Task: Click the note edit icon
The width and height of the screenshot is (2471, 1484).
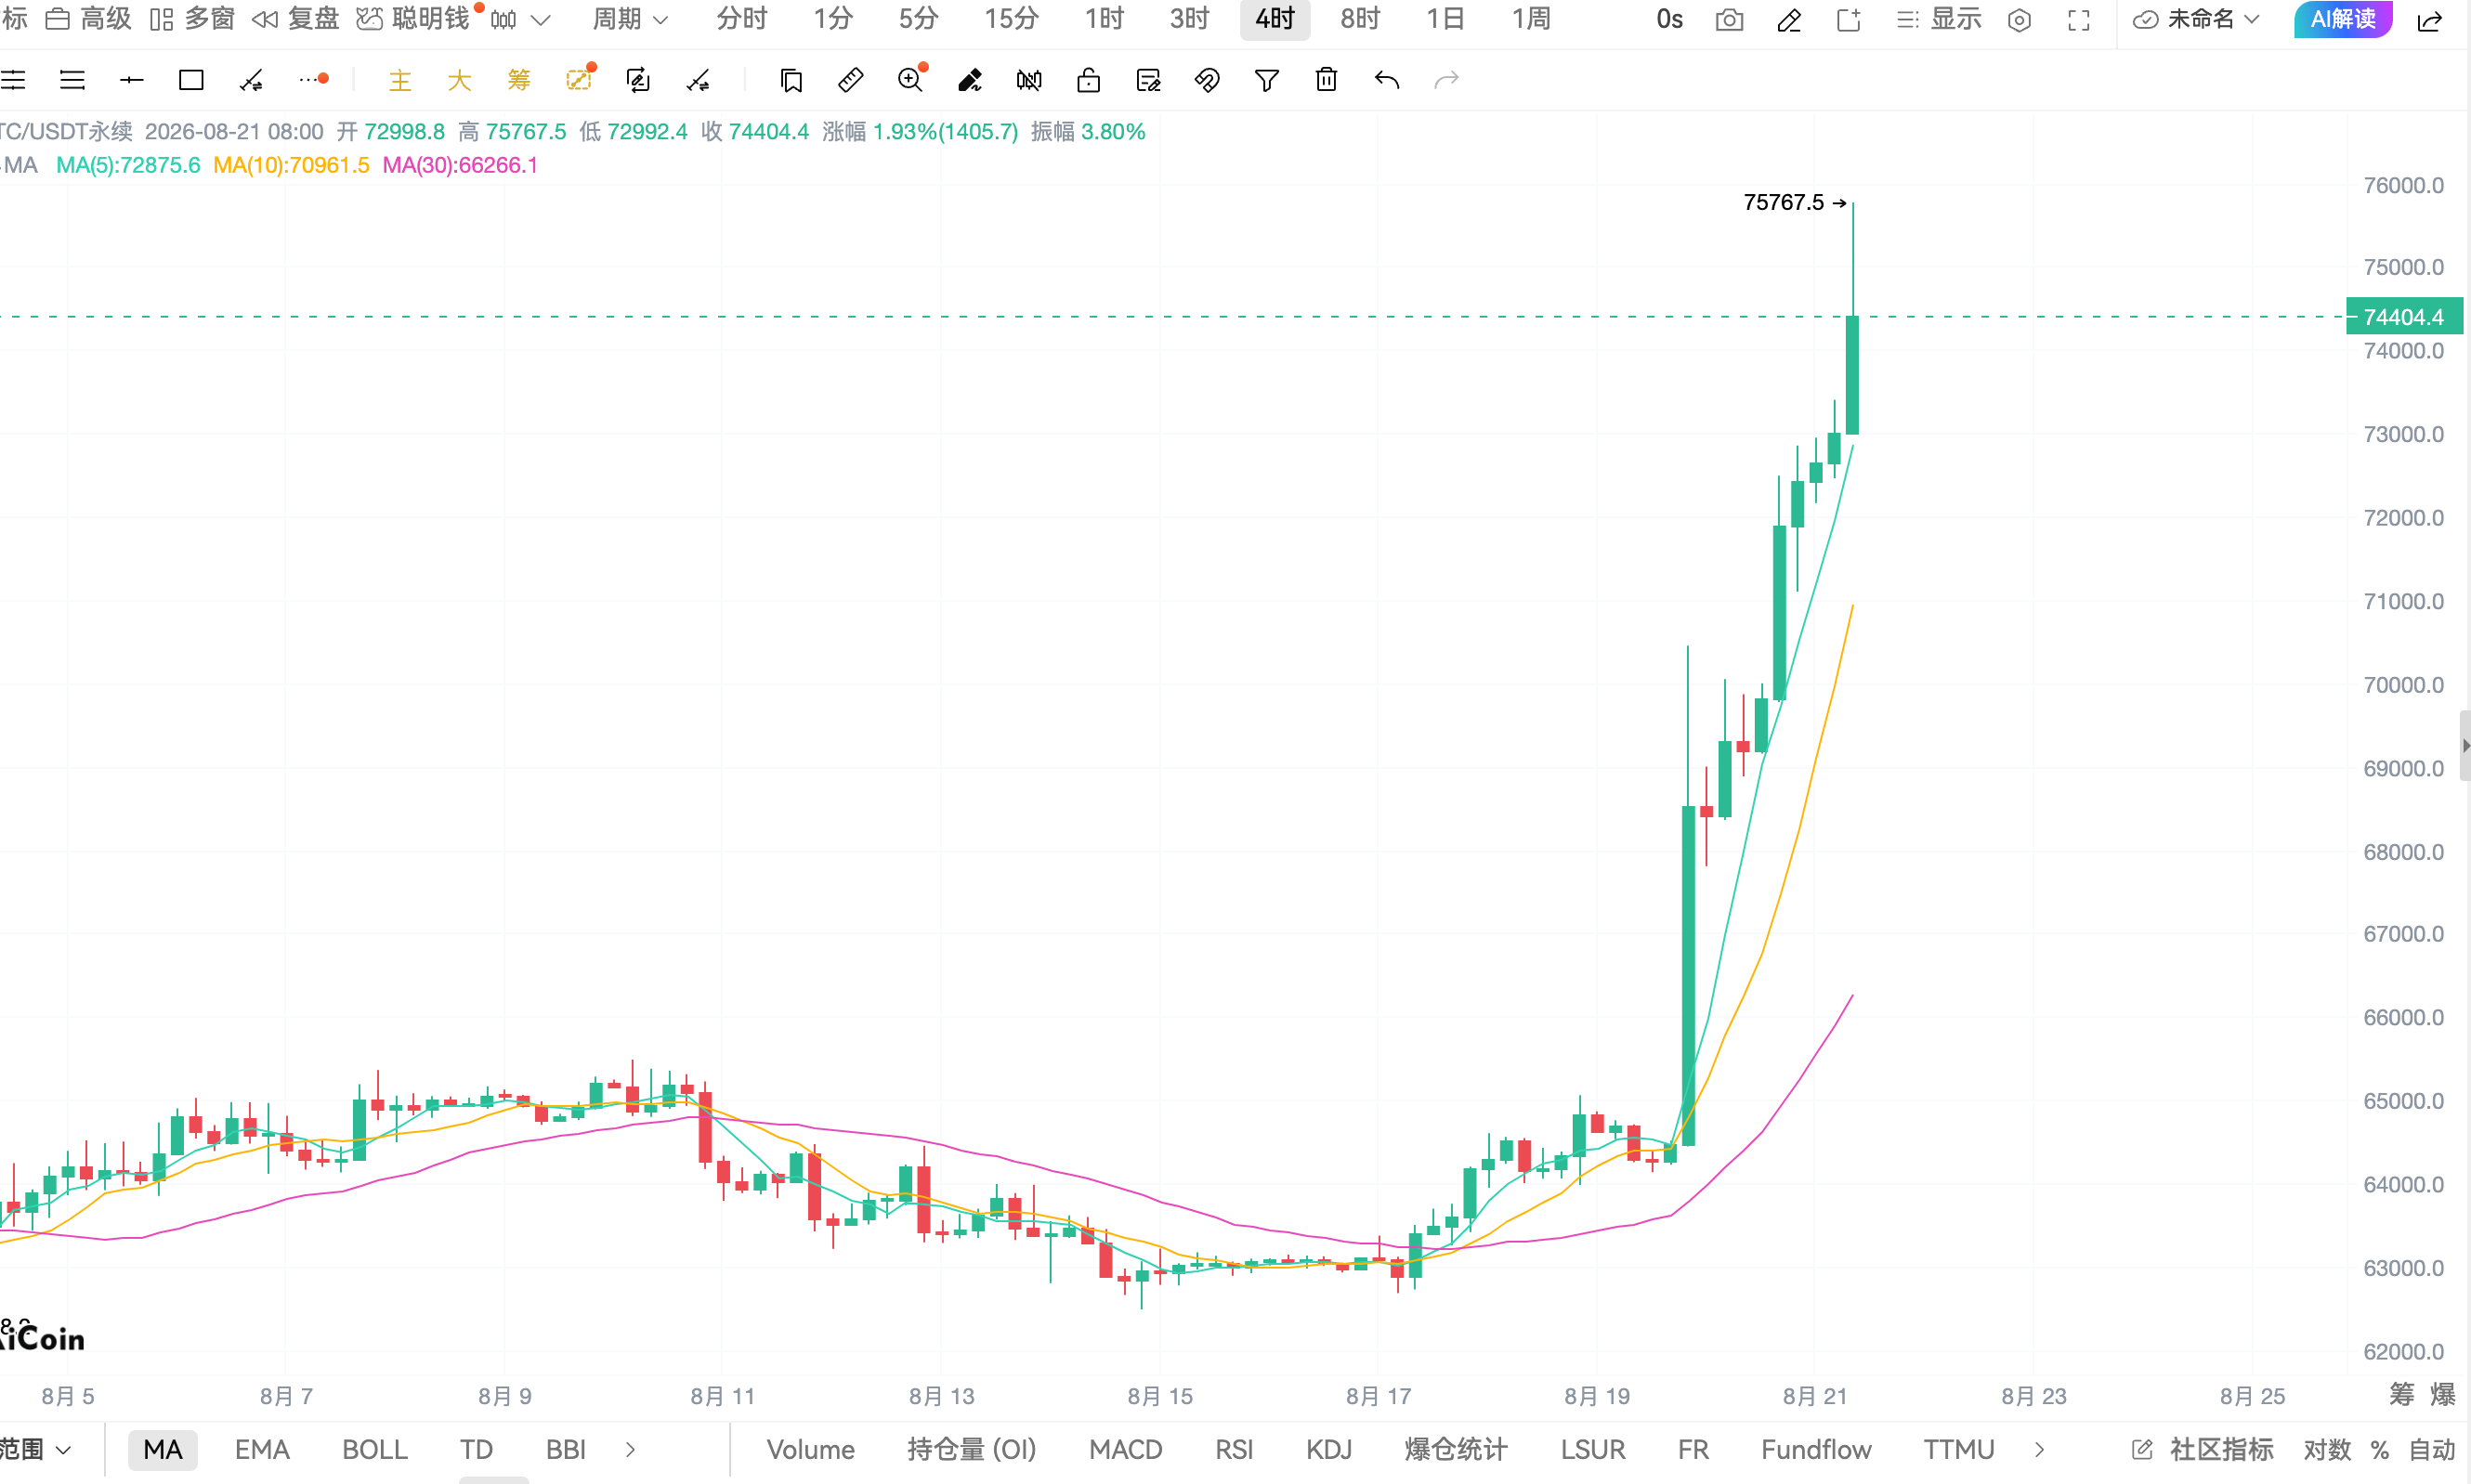Action: point(1148,80)
